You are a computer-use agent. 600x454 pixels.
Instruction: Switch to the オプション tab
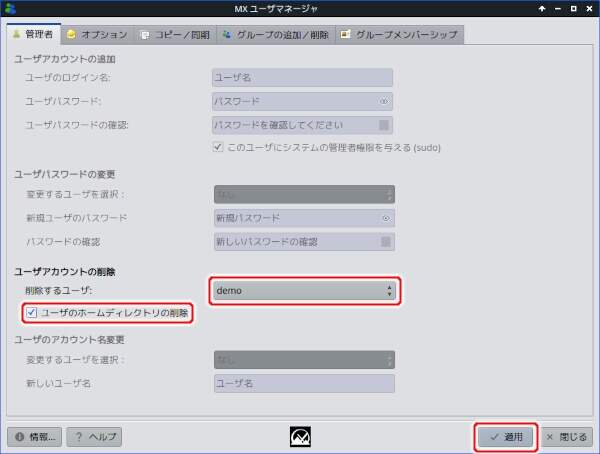(97, 35)
